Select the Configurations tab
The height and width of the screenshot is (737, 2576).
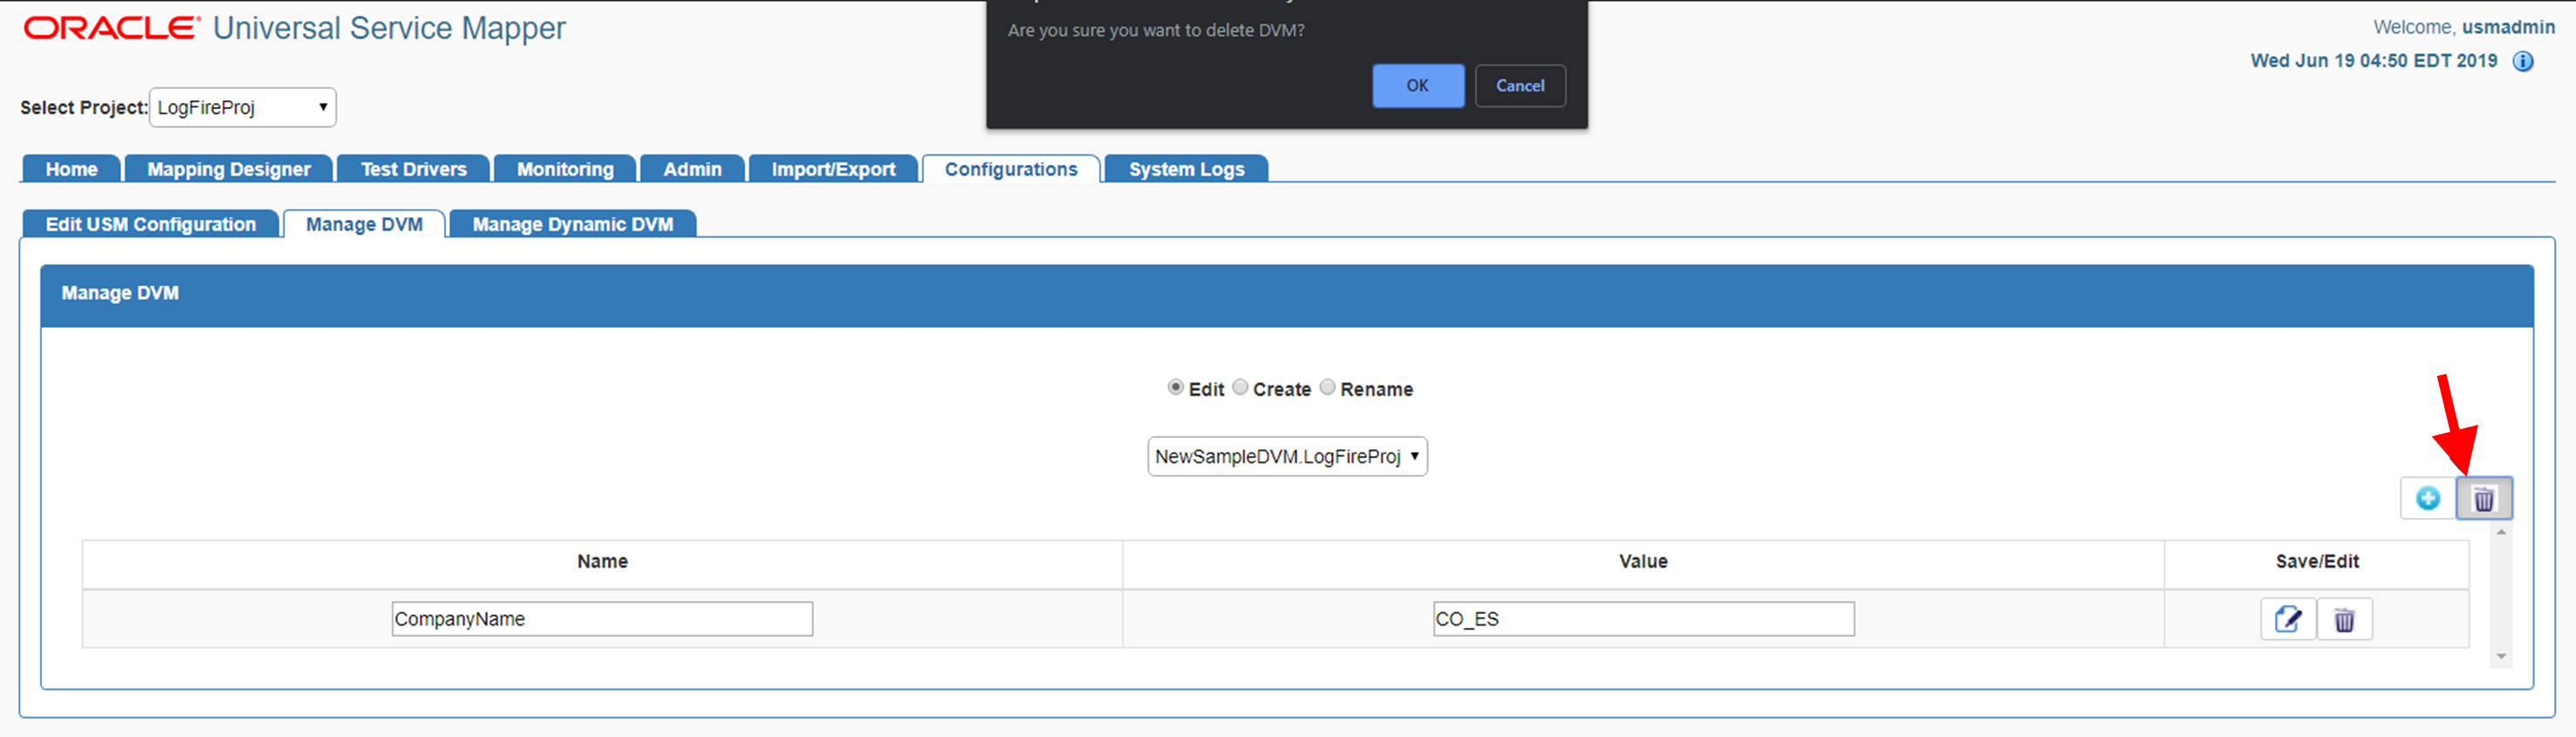pos(1011,169)
